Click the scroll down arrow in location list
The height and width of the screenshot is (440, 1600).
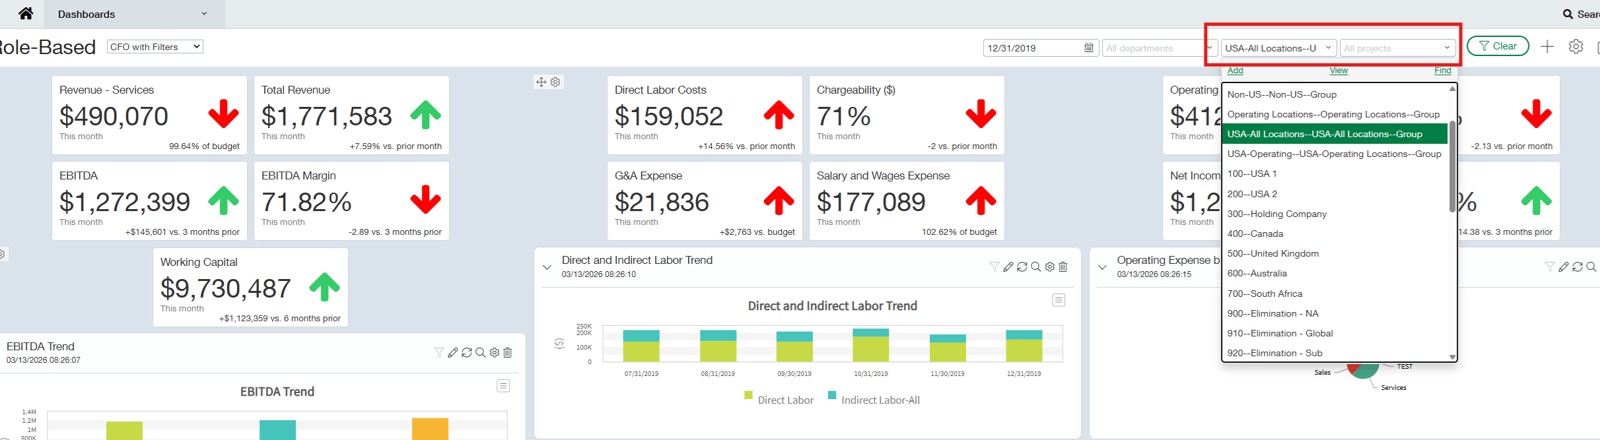click(x=1452, y=357)
